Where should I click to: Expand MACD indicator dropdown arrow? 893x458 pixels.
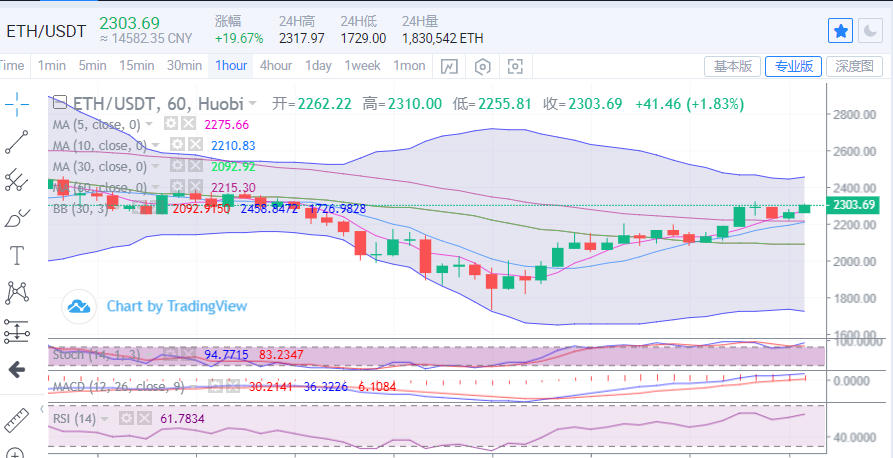pos(195,387)
